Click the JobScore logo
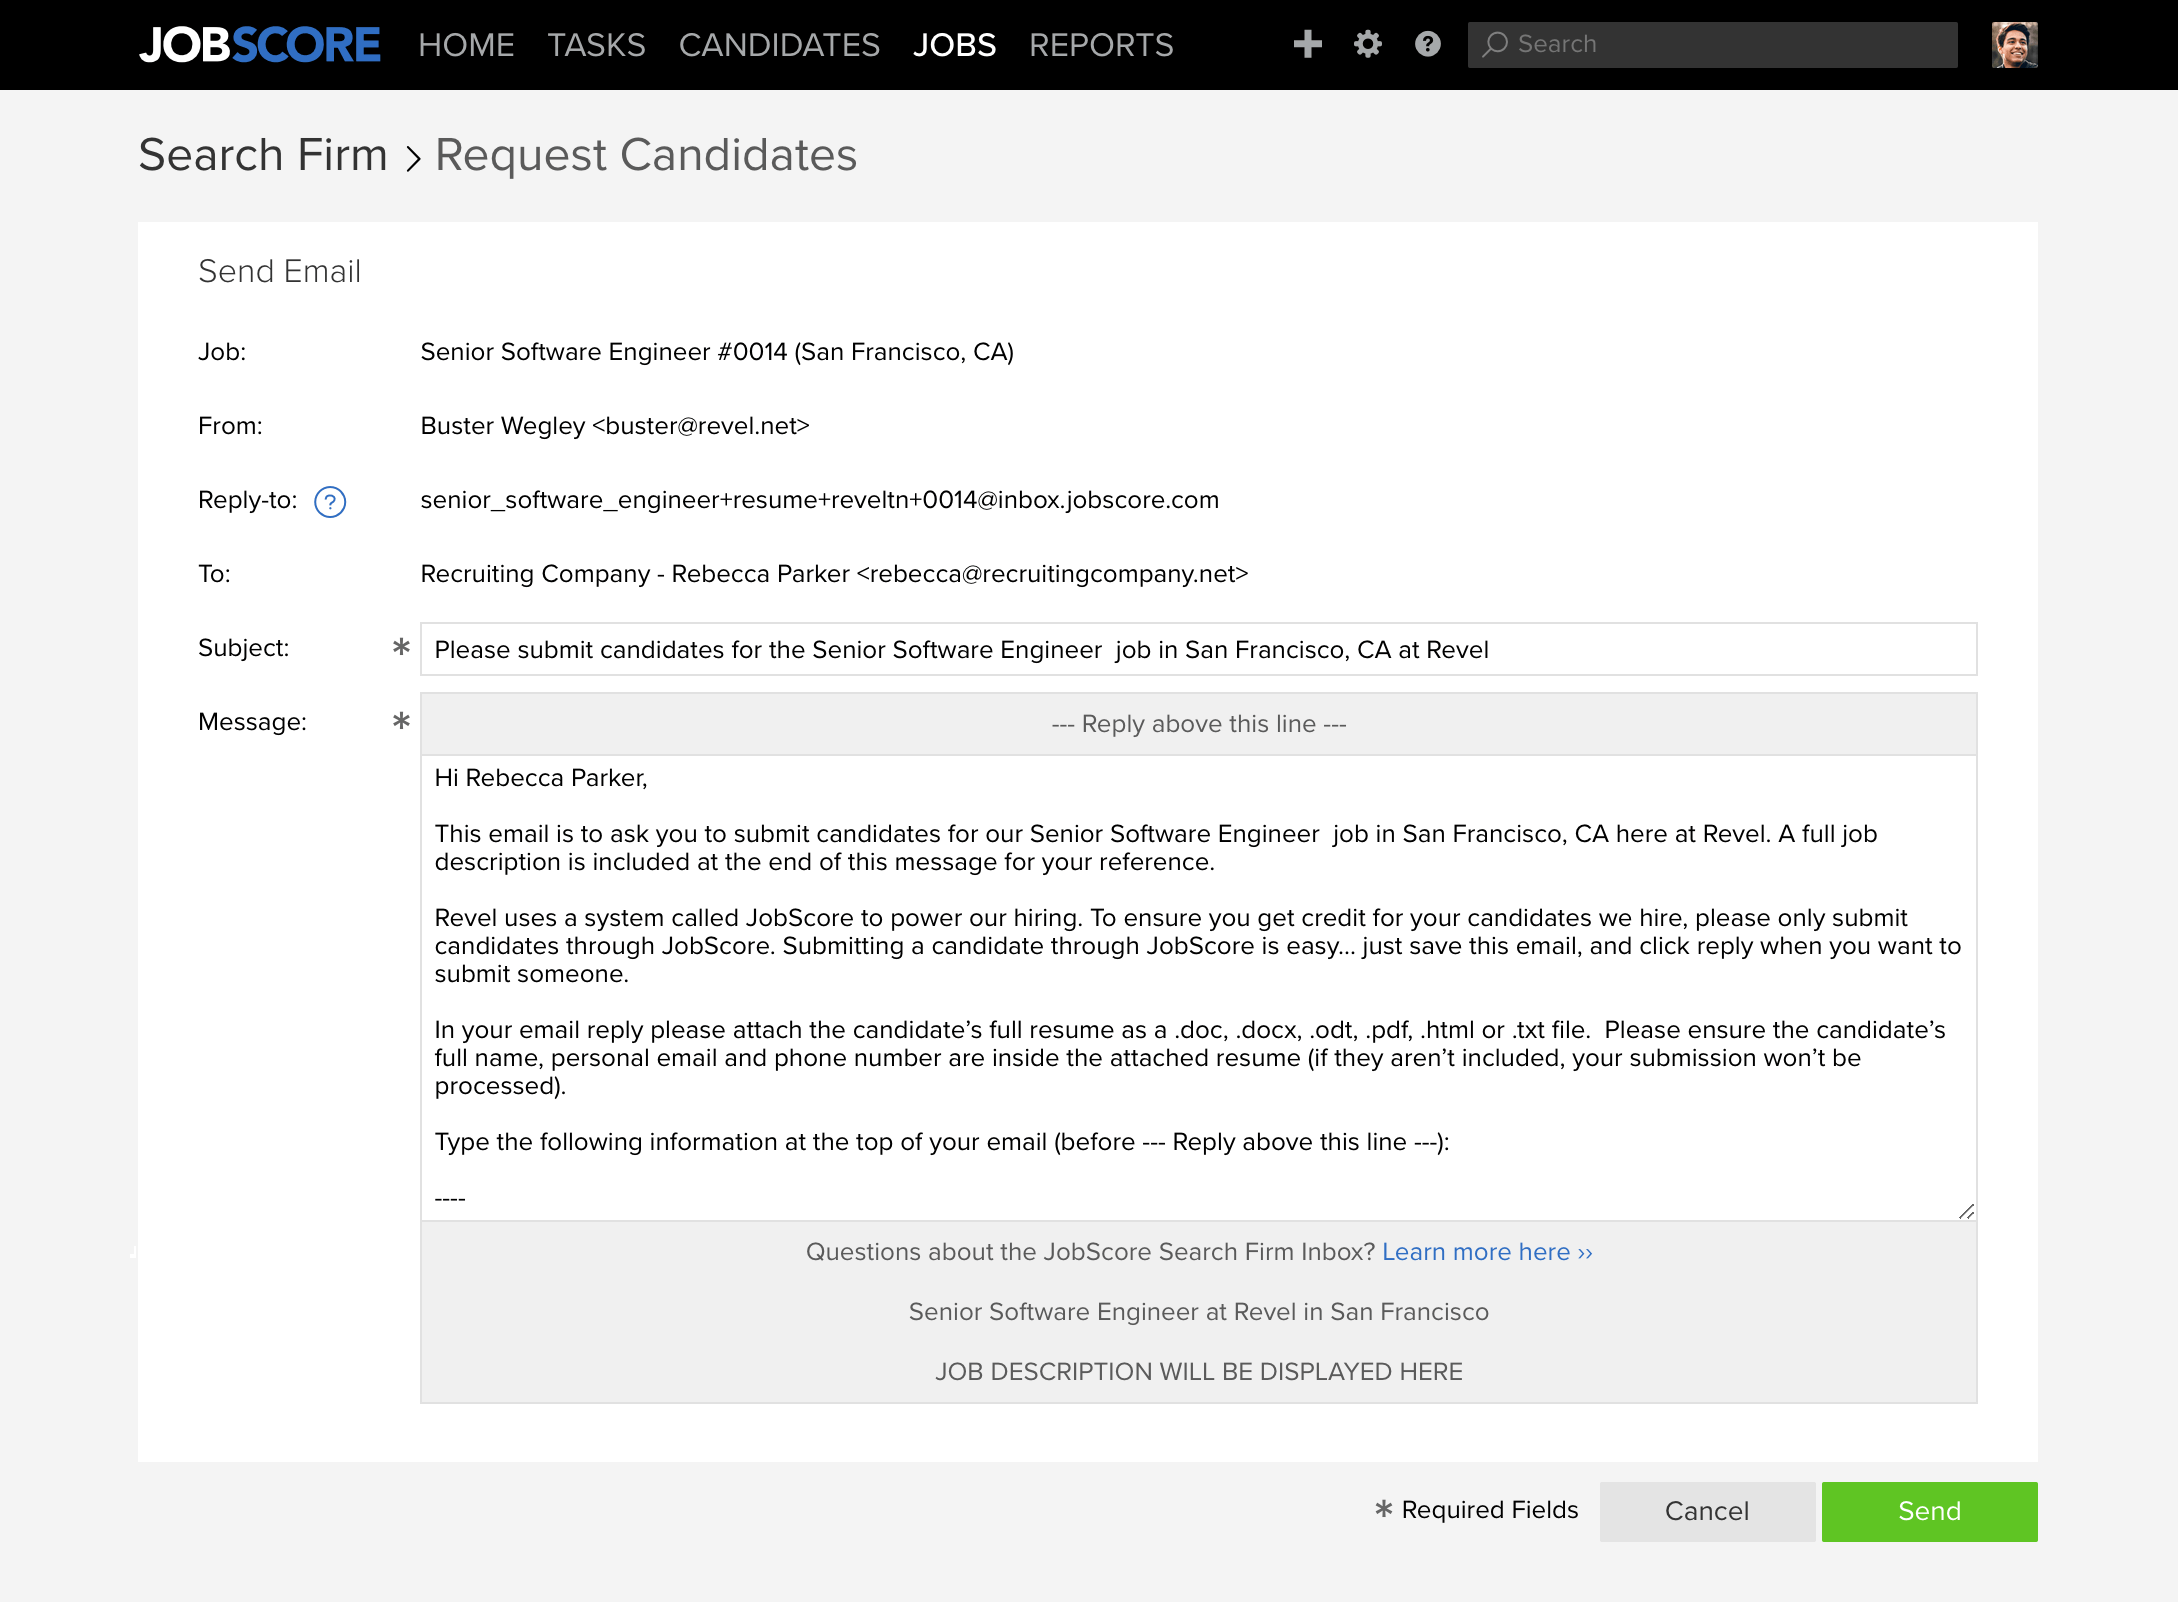2178x1602 pixels. [259, 45]
